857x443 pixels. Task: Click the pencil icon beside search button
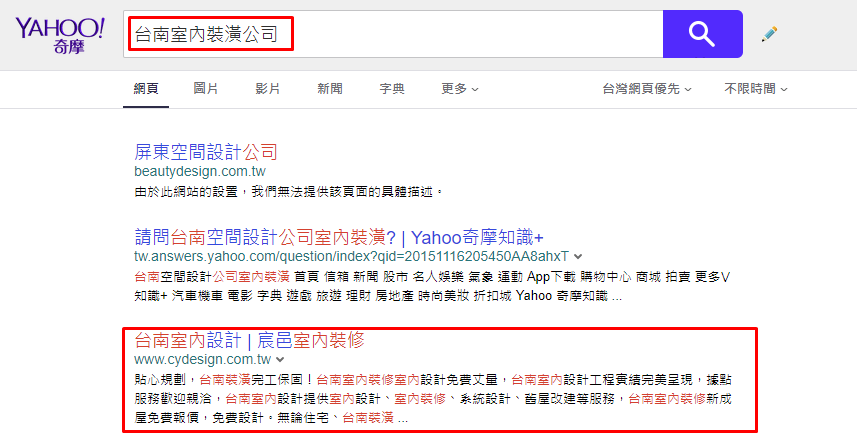point(769,34)
